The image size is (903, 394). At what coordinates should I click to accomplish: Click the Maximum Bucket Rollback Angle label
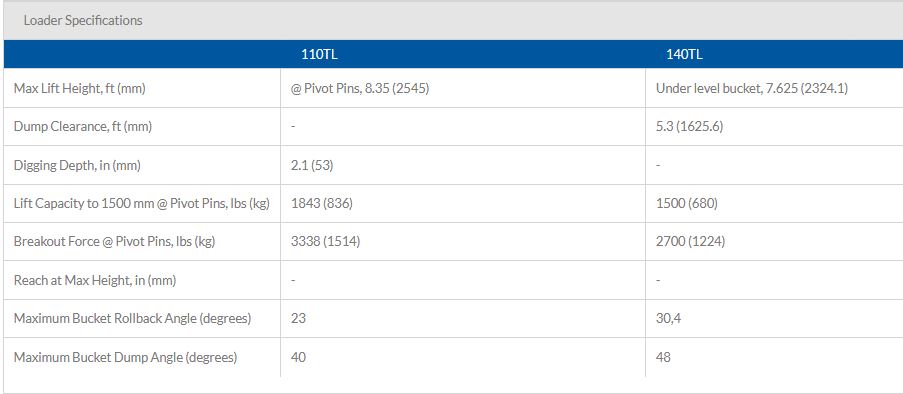click(132, 319)
